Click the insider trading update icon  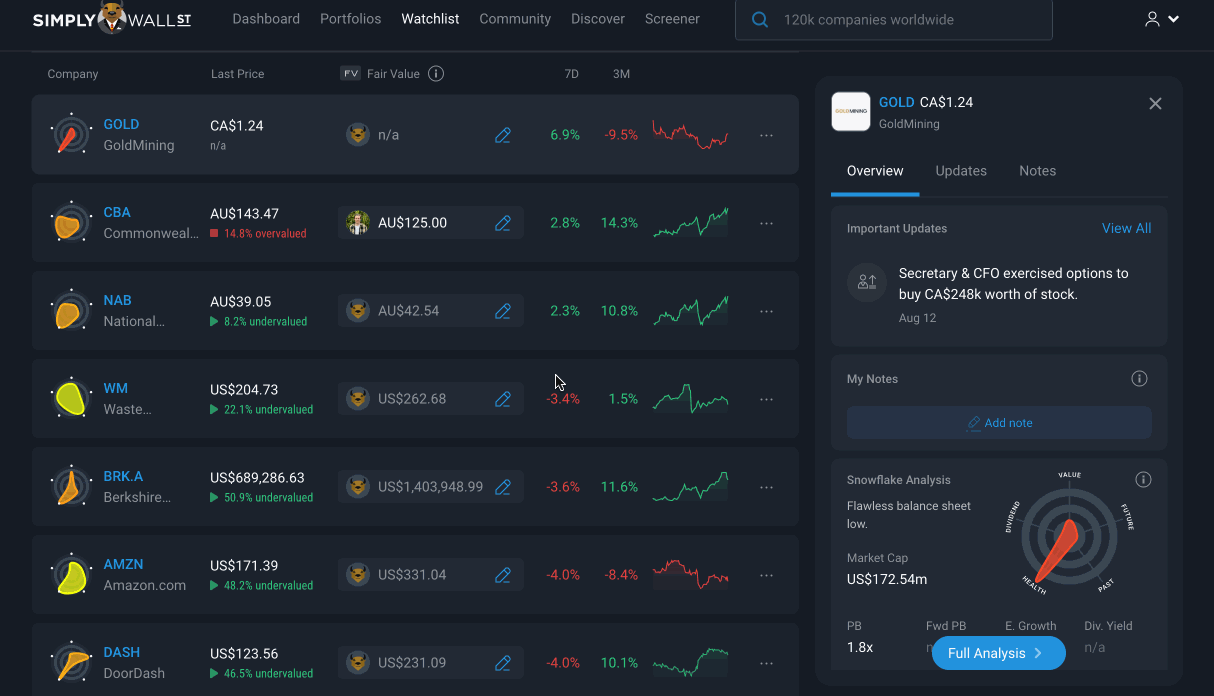867,283
